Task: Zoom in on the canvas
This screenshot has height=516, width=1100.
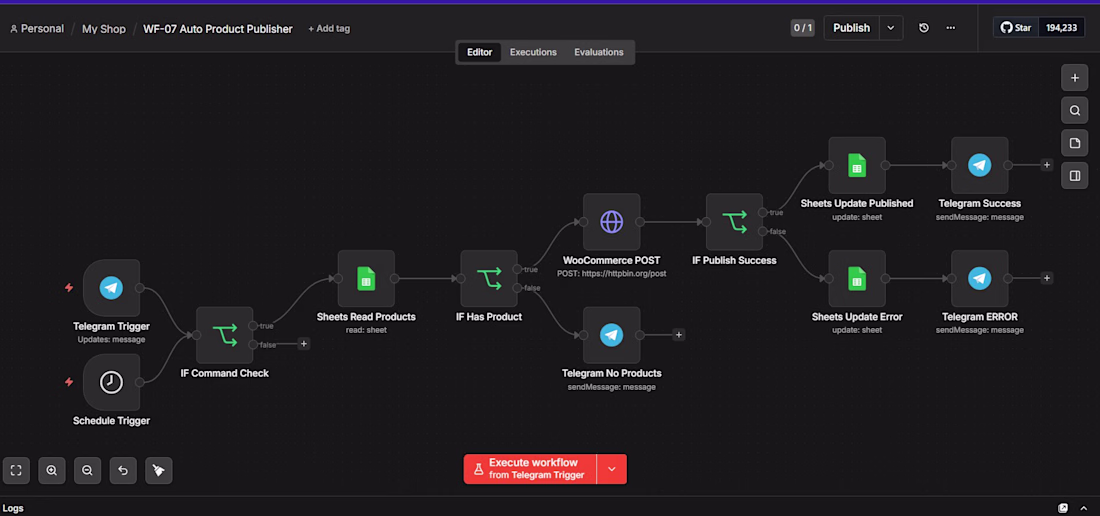Action: tap(52, 470)
